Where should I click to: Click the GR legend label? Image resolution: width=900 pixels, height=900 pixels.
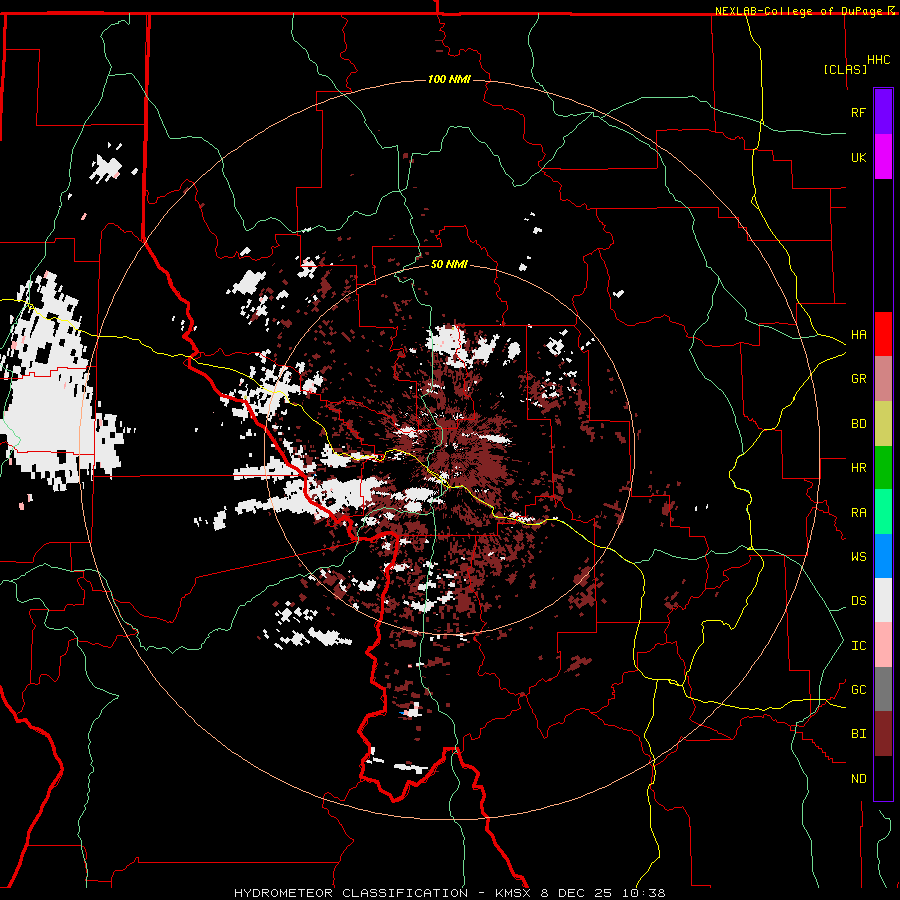tap(858, 379)
